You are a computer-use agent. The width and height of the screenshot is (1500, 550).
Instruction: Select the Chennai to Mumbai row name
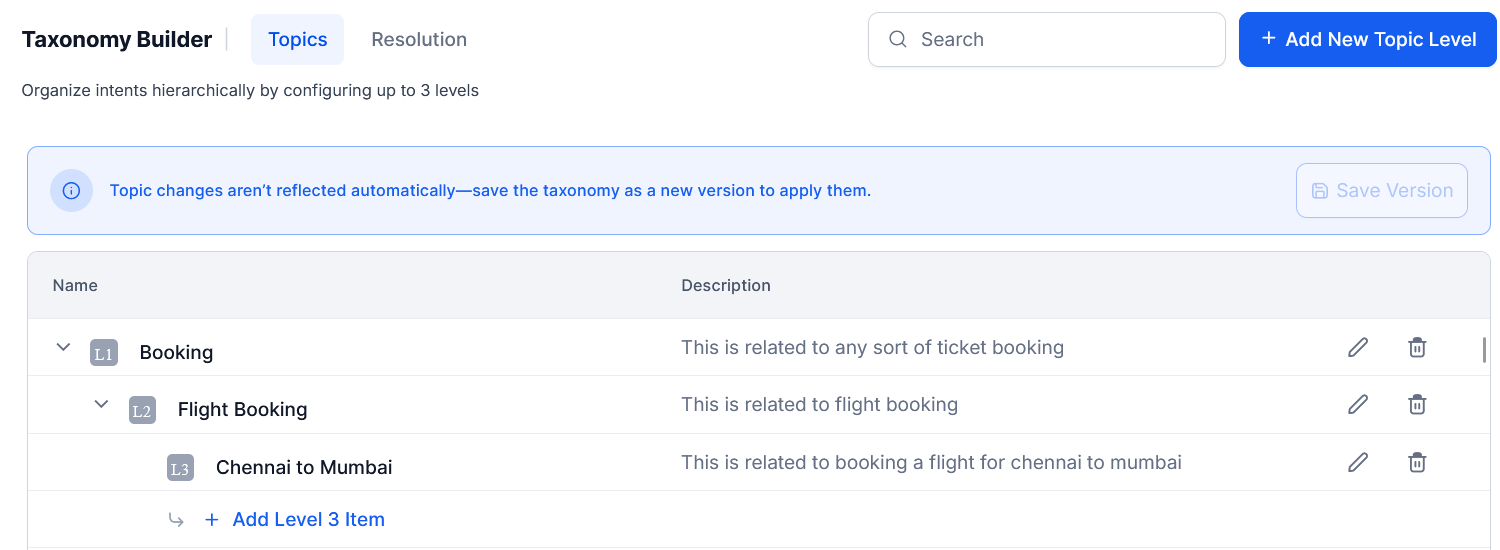[x=304, y=468]
